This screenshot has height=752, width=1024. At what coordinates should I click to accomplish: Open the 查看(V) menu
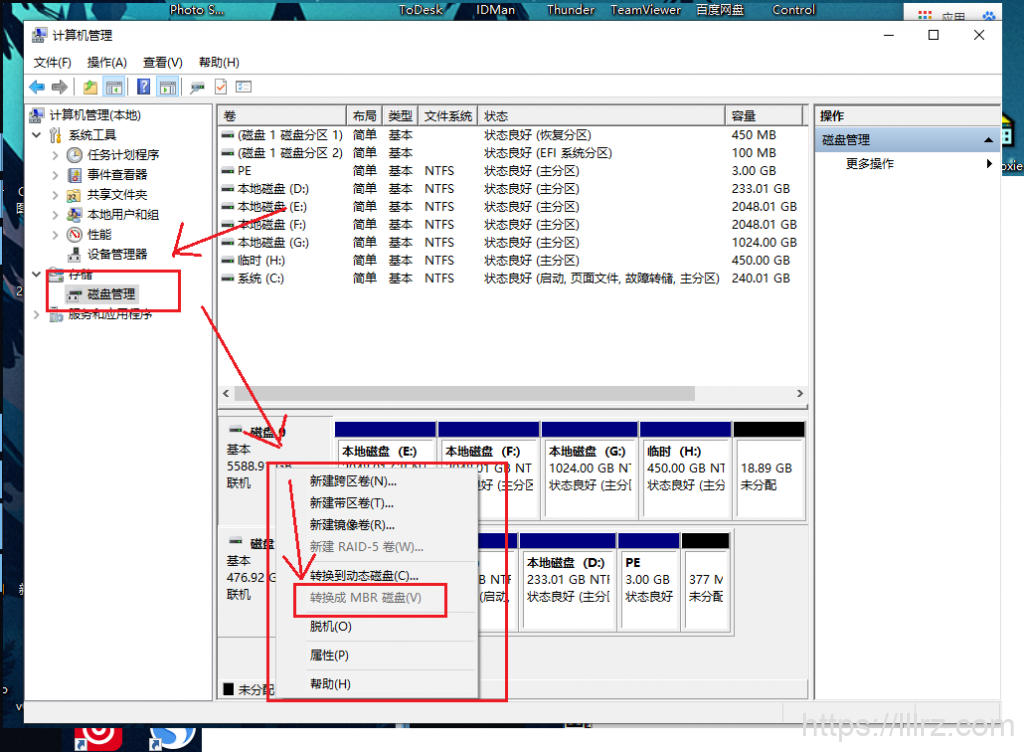coord(163,62)
